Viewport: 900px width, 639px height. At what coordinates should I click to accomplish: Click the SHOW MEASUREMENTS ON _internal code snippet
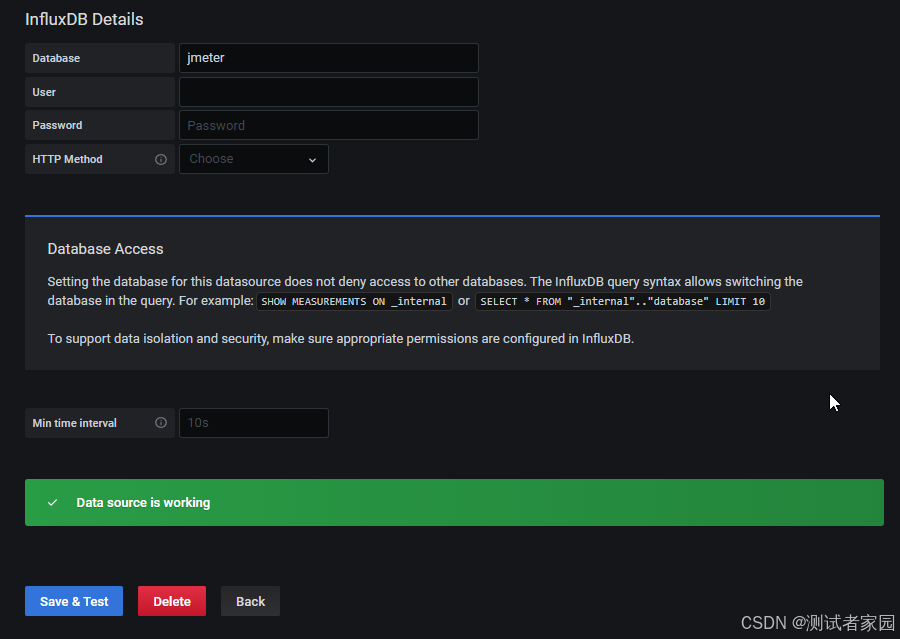point(354,301)
